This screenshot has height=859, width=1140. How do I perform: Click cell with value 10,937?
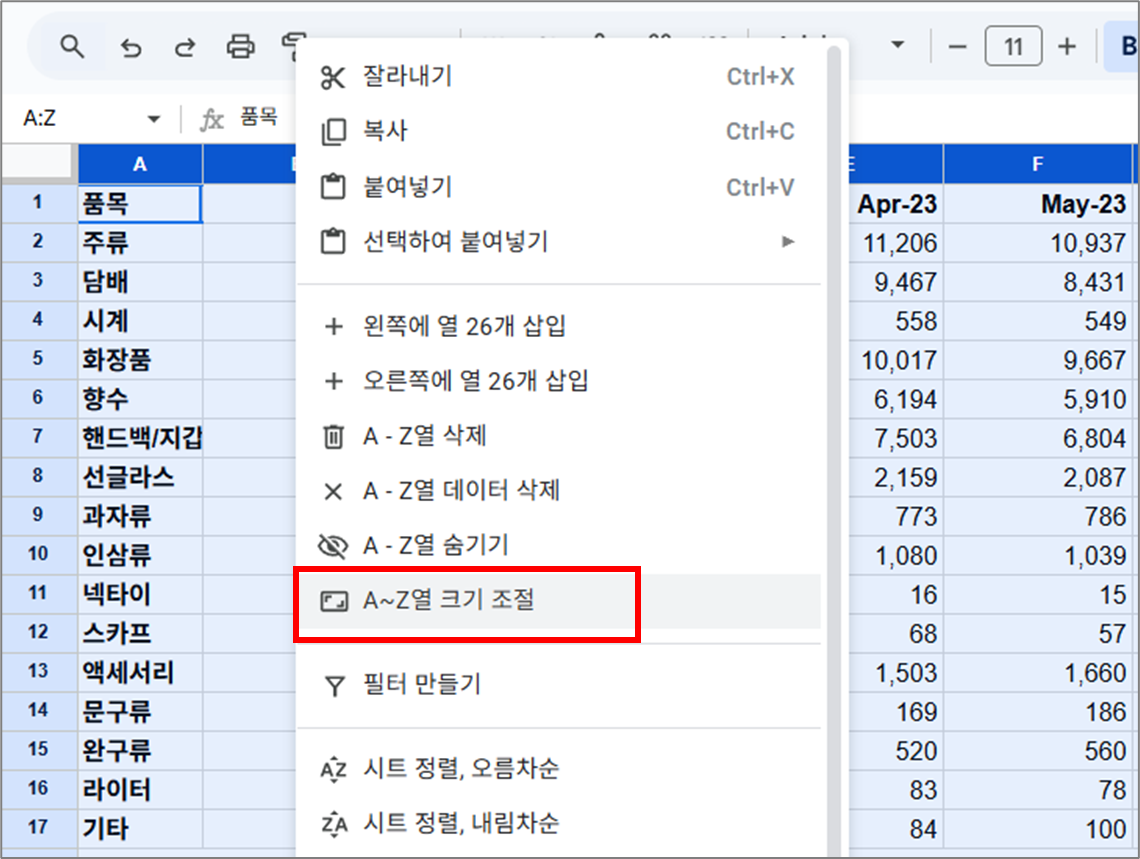click(x=1037, y=242)
